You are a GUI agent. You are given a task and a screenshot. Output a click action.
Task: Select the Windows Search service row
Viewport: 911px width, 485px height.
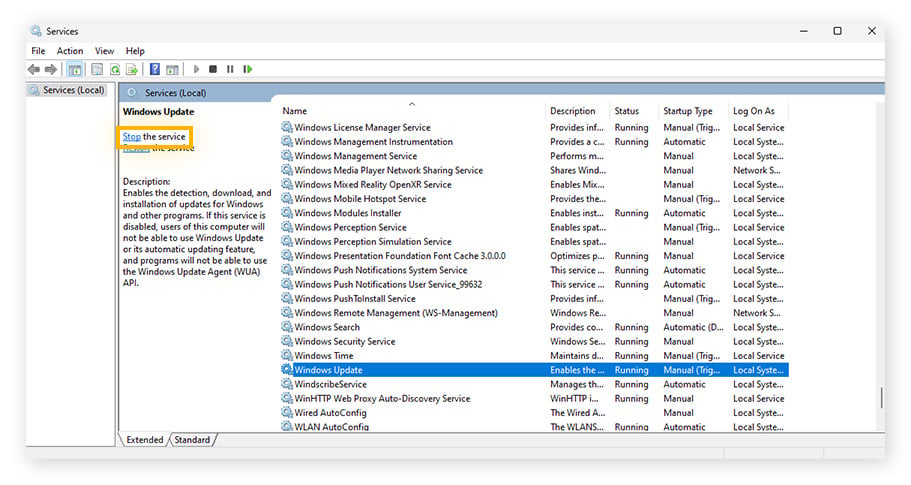[x=534, y=327]
